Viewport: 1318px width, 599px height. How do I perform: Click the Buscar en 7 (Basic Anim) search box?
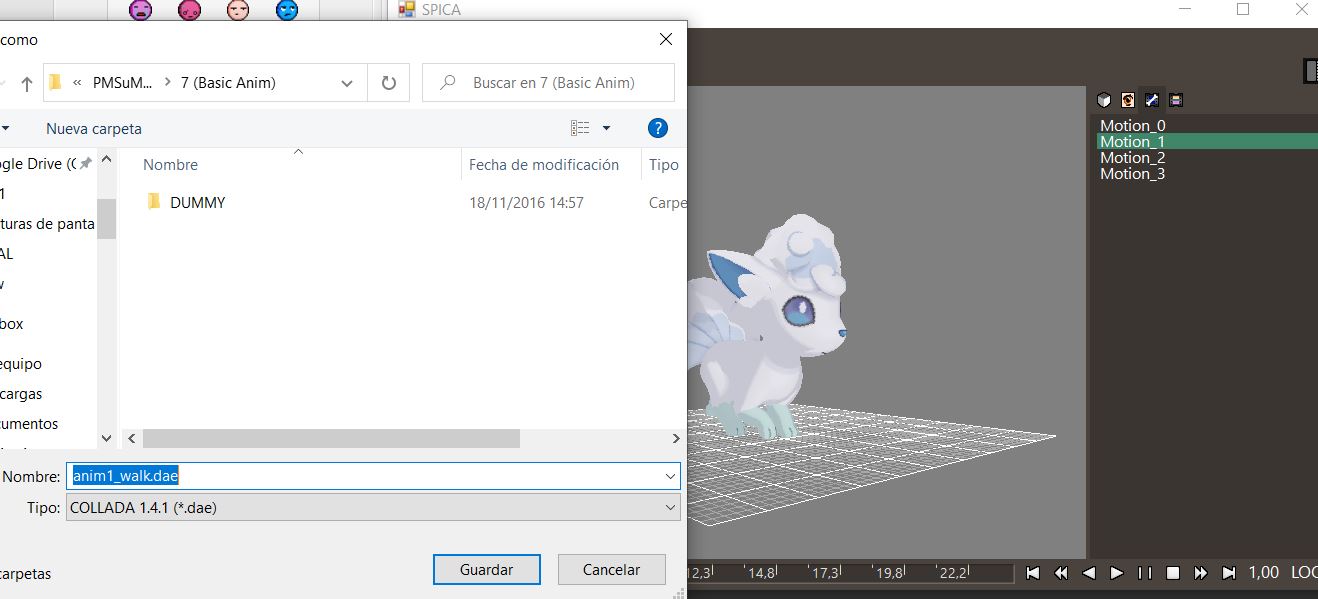click(x=548, y=83)
